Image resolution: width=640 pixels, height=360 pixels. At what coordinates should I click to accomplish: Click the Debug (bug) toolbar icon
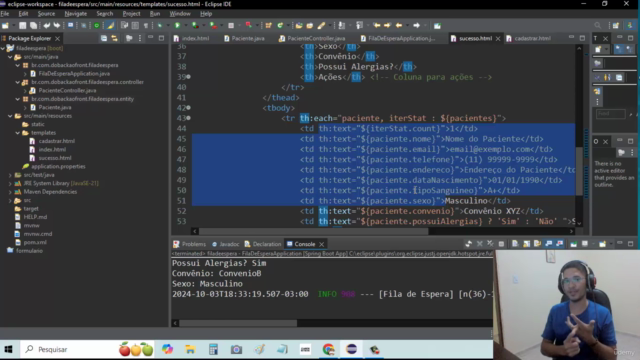pyautogui.click(x=160, y=25)
